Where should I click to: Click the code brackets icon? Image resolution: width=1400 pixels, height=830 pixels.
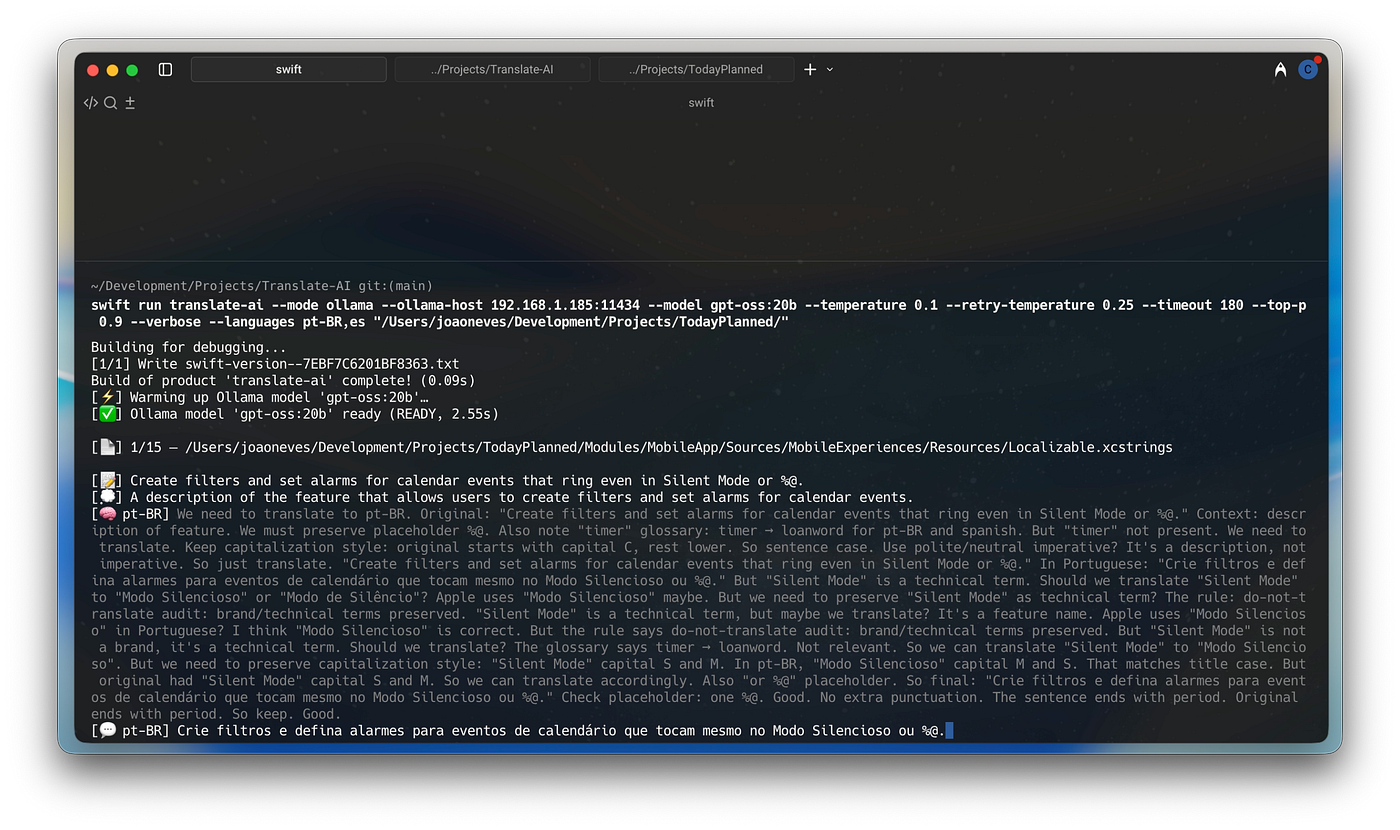pos(91,102)
